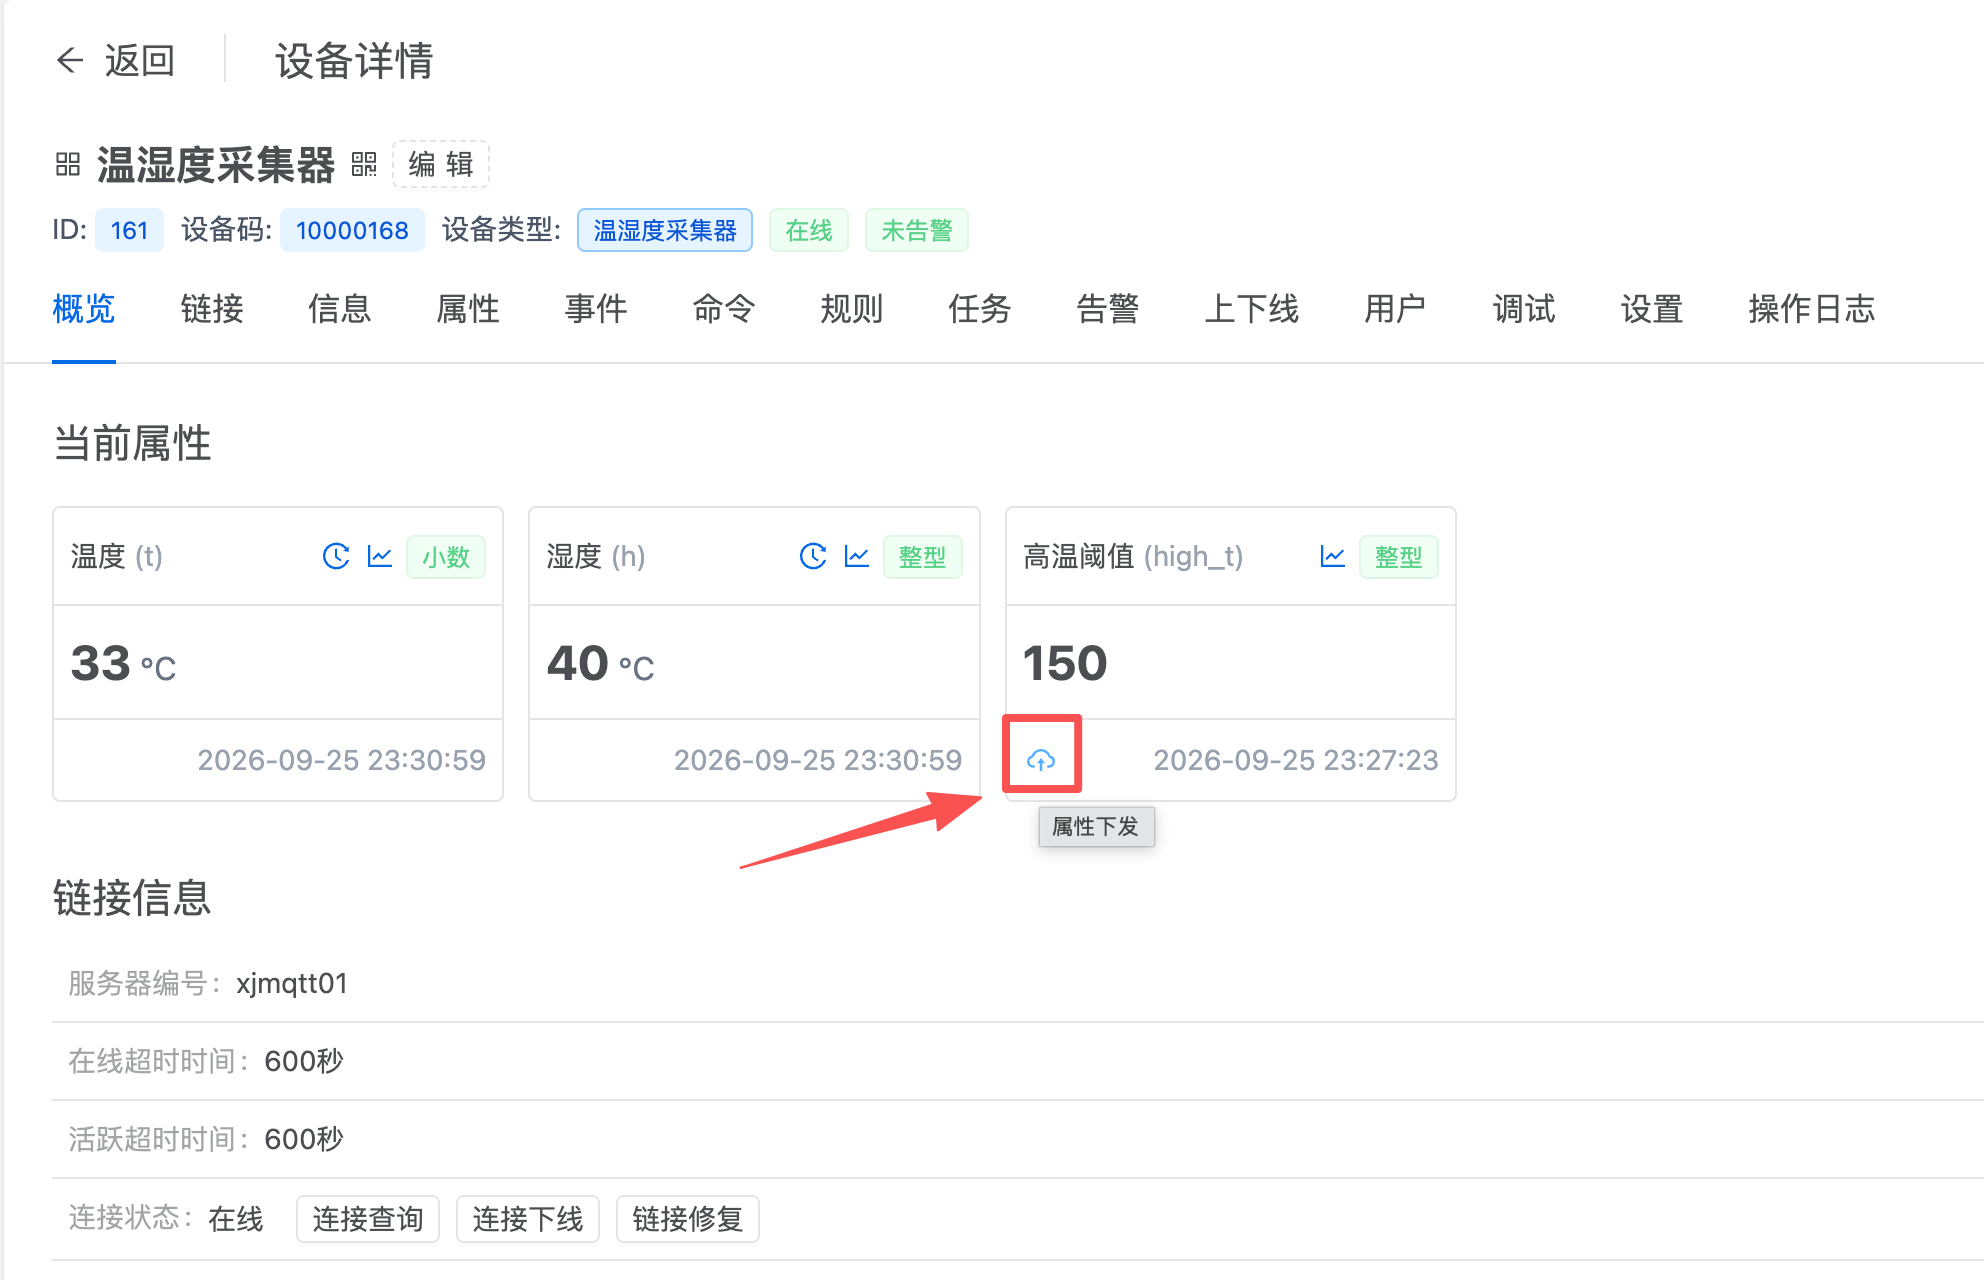This screenshot has height=1280, width=1984.
Task: Click the history clock icon on 温度 card
Action: click(x=336, y=556)
